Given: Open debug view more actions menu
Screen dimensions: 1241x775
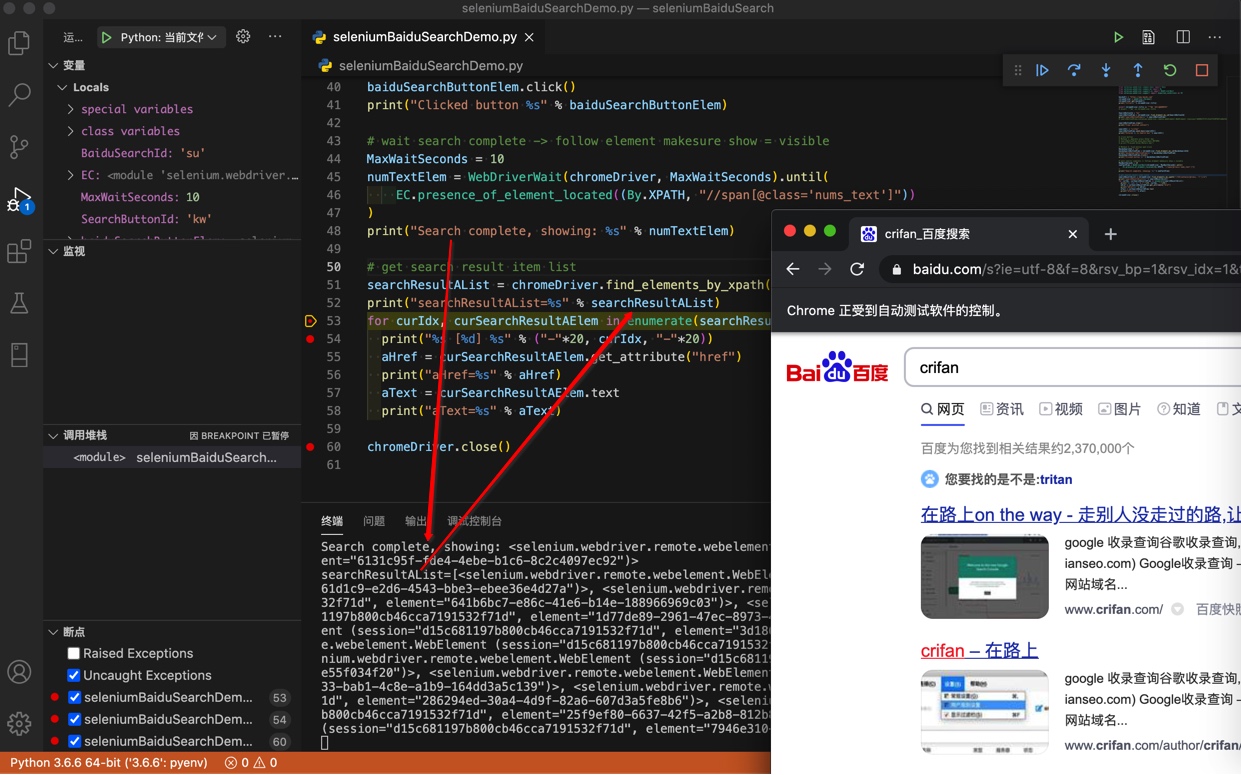Looking at the screenshot, I should coord(275,37).
